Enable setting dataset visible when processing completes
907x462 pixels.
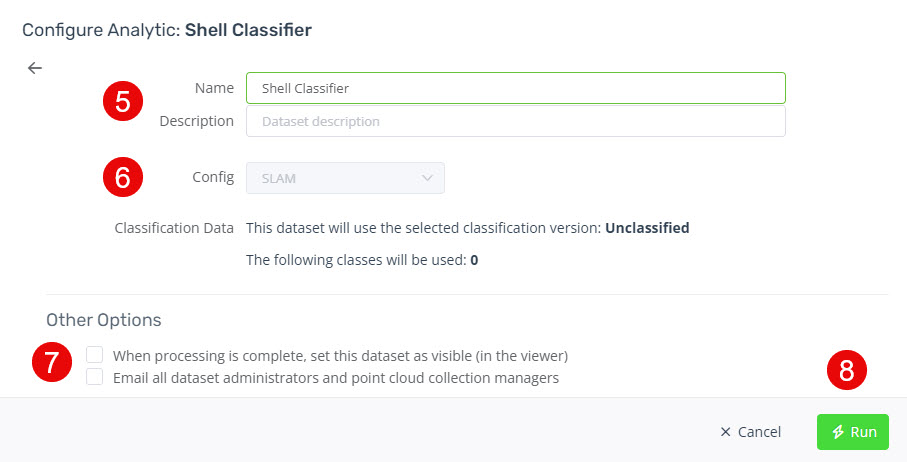(94, 354)
